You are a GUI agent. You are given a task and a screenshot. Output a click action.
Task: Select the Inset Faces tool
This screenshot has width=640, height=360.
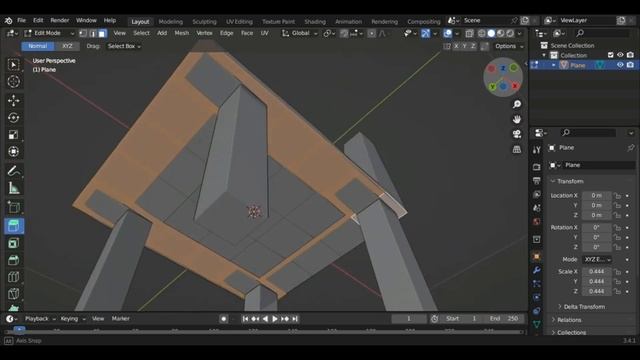[13, 243]
